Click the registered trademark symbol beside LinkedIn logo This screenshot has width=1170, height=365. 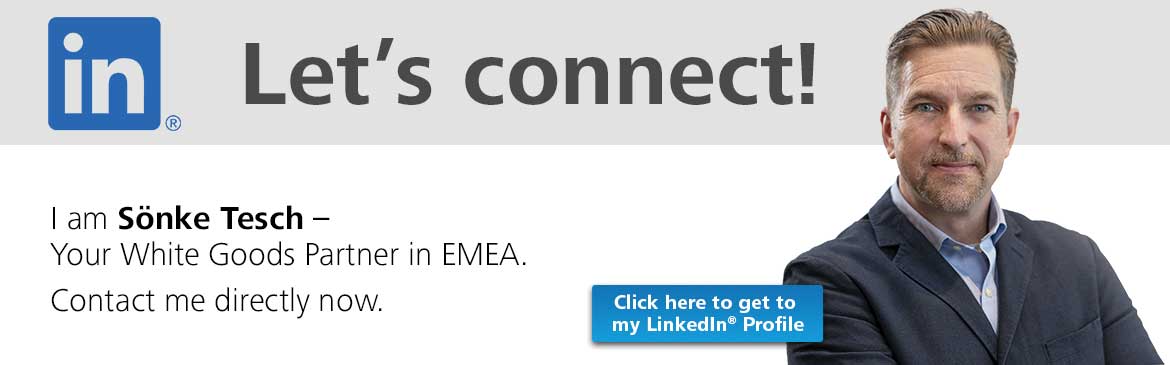pos(172,123)
